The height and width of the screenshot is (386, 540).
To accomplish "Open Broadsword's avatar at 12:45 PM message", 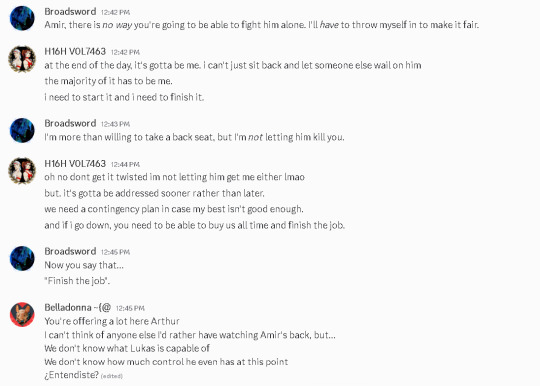I will 22,258.
